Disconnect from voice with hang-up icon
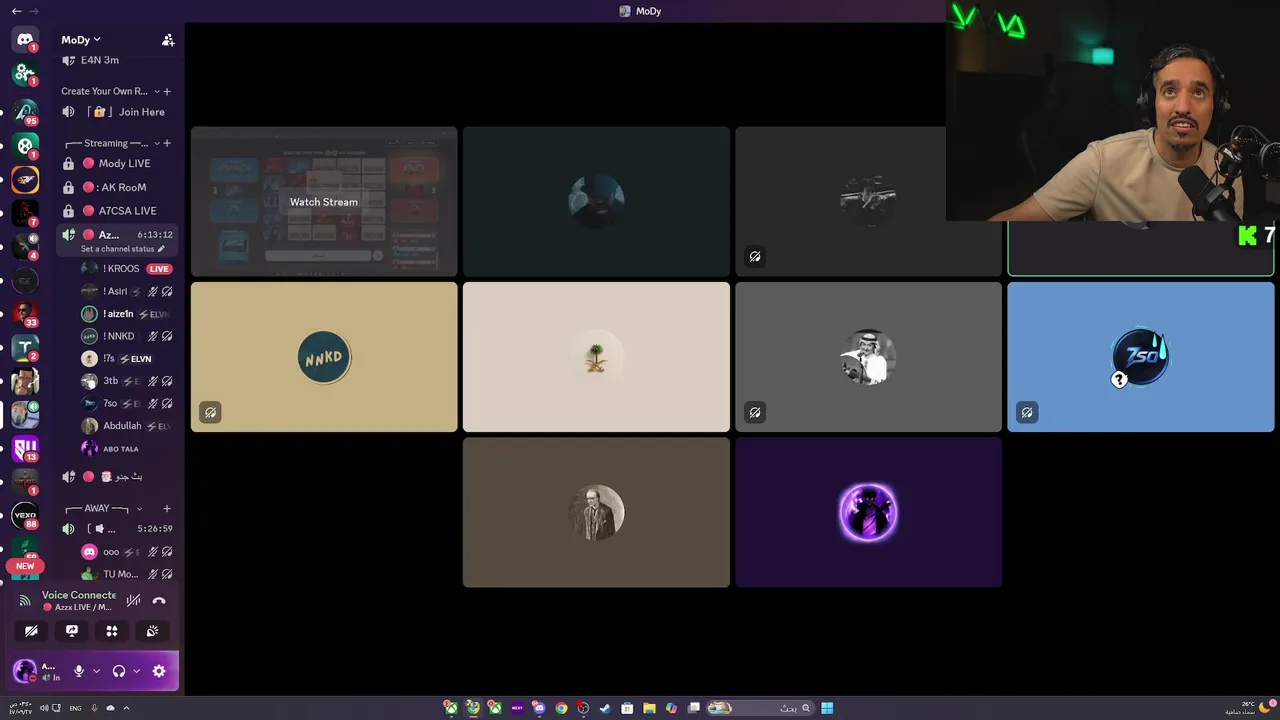Screen dimensions: 1280x720 pyautogui.click(x=159, y=601)
